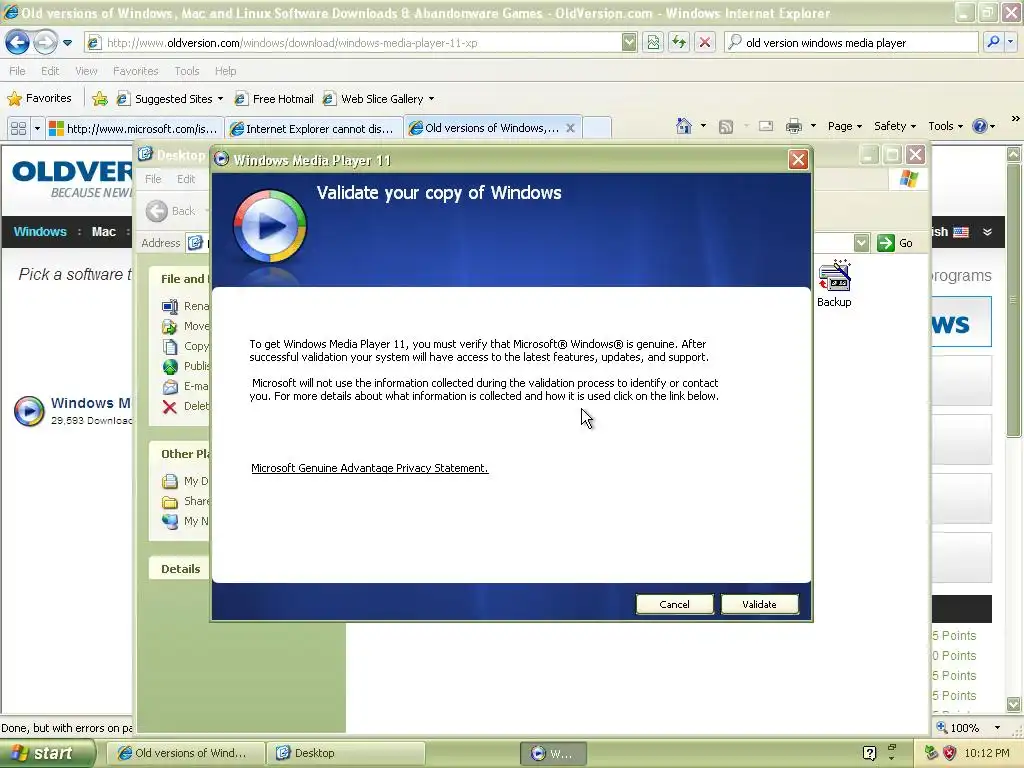The image size is (1024, 768).
Task: Switch to the Desktop taskbar item
Action: pos(345,753)
